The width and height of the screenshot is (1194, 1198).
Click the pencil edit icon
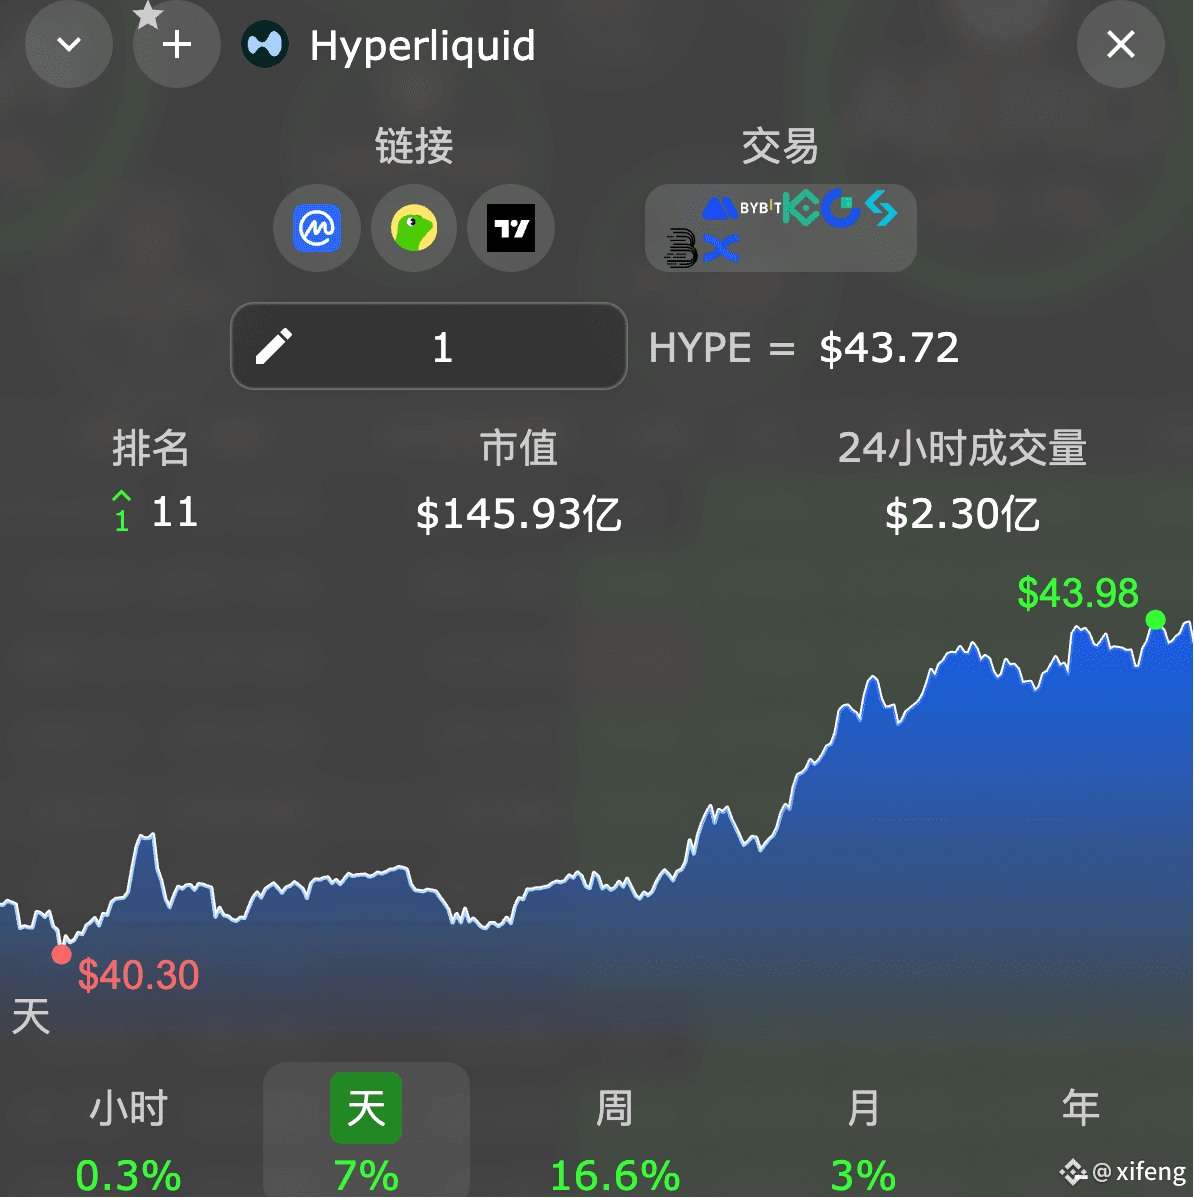tap(273, 346)
